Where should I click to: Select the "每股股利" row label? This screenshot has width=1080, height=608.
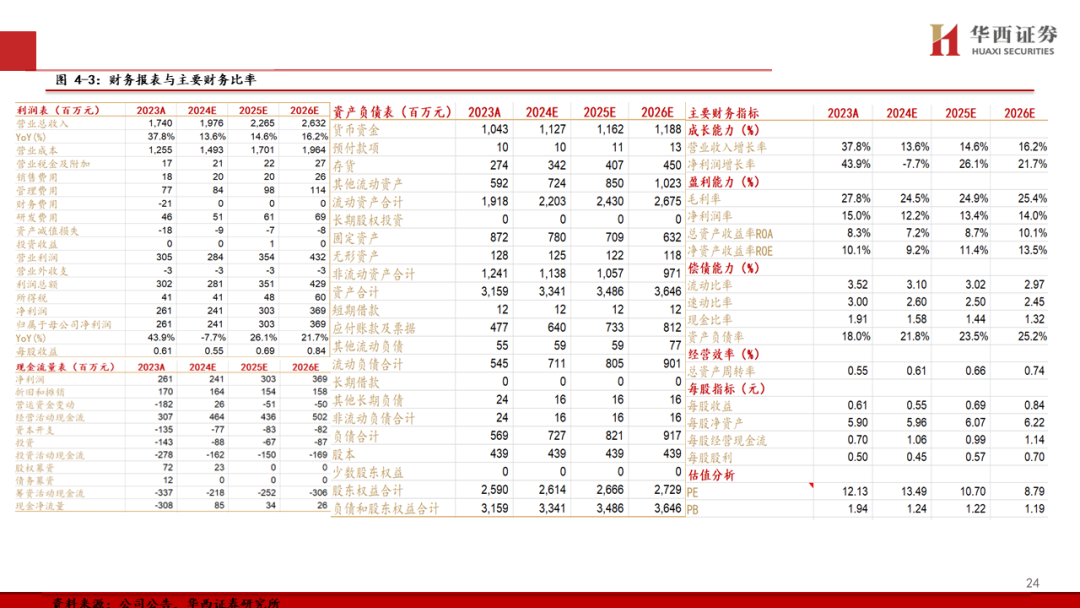pos(710,458)
